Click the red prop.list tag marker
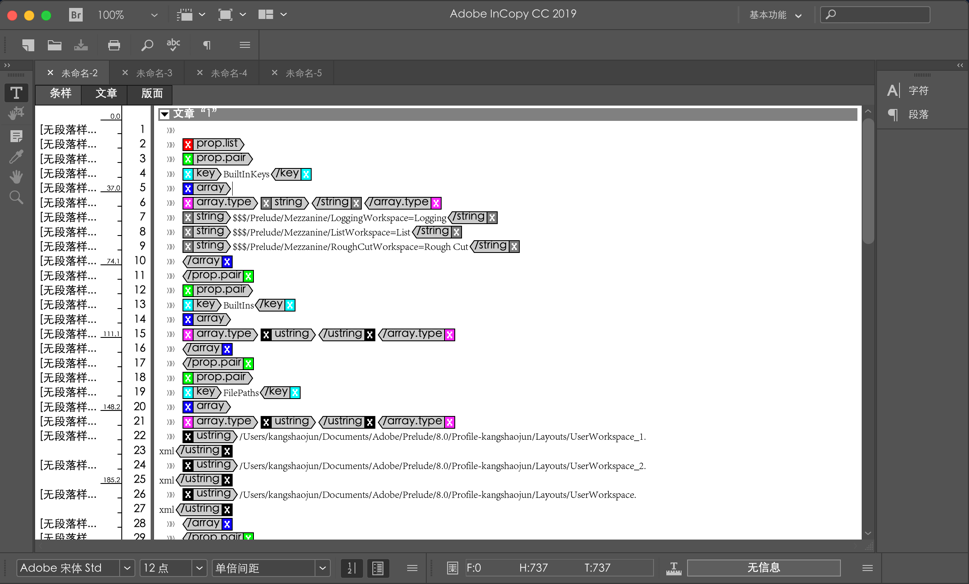The height and width of the screenshot is (584, 969). click(188, 145)
